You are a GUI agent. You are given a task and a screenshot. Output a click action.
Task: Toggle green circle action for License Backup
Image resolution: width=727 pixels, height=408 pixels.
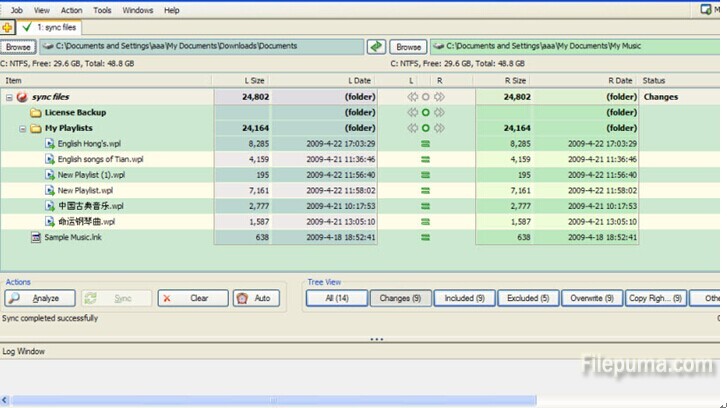click(425, 113)
